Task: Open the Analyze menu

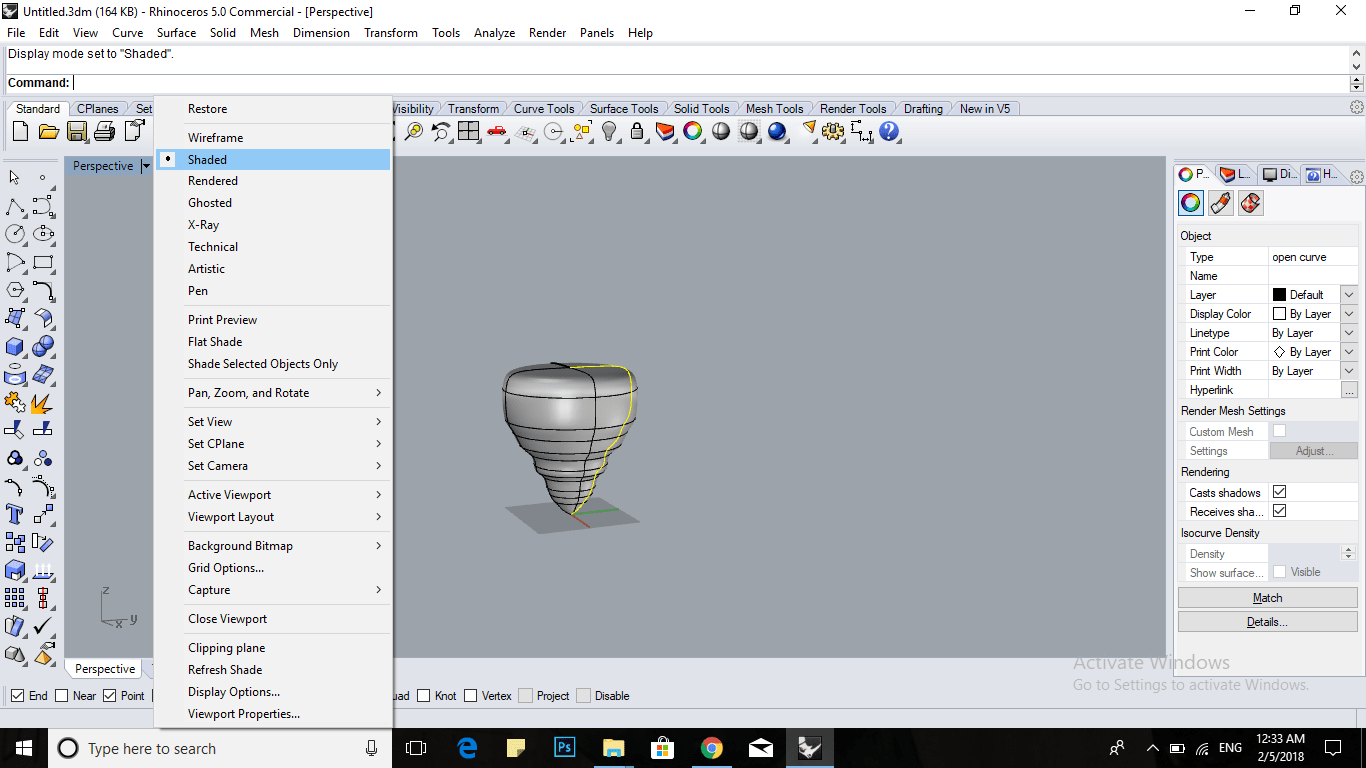Action: (494, 33)
